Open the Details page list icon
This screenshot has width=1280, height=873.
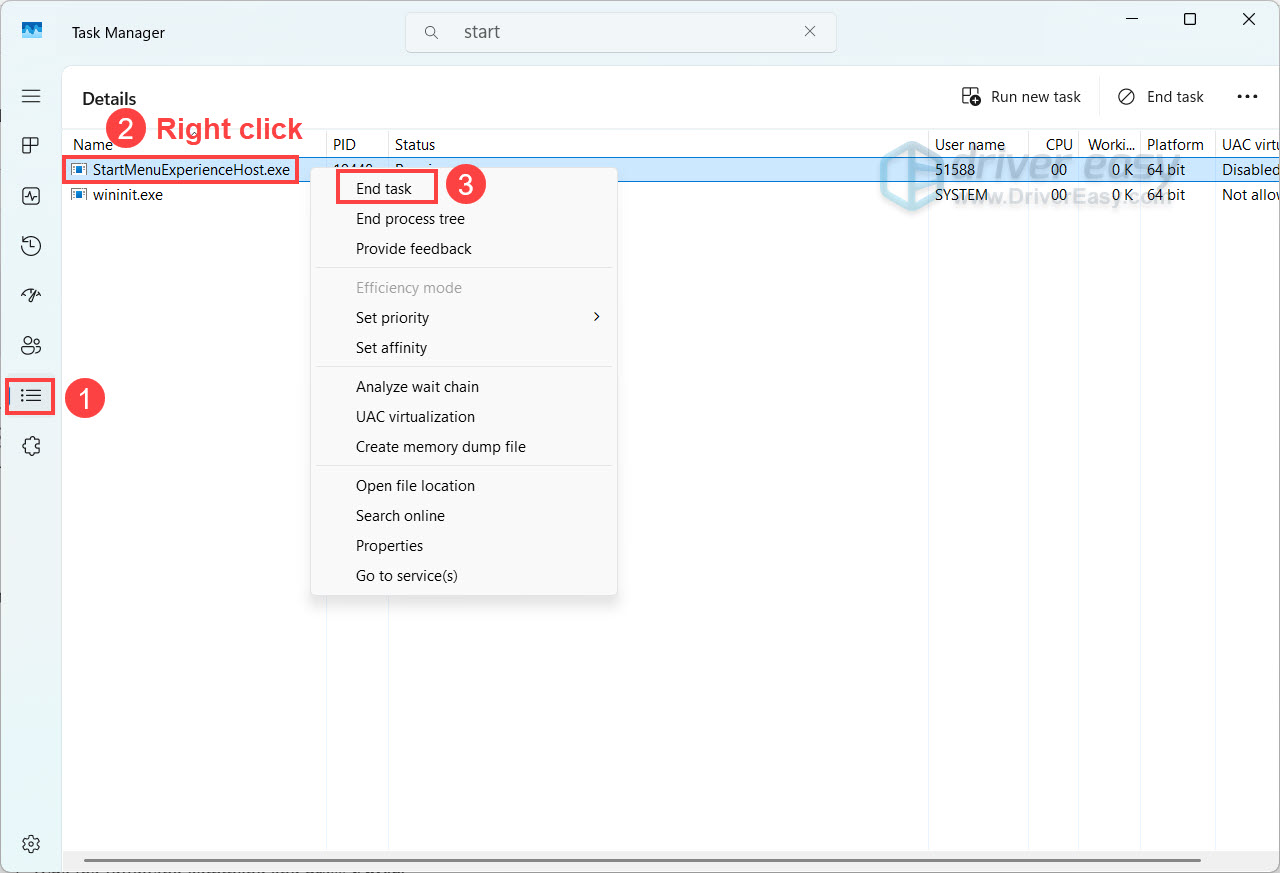[31, 396]
